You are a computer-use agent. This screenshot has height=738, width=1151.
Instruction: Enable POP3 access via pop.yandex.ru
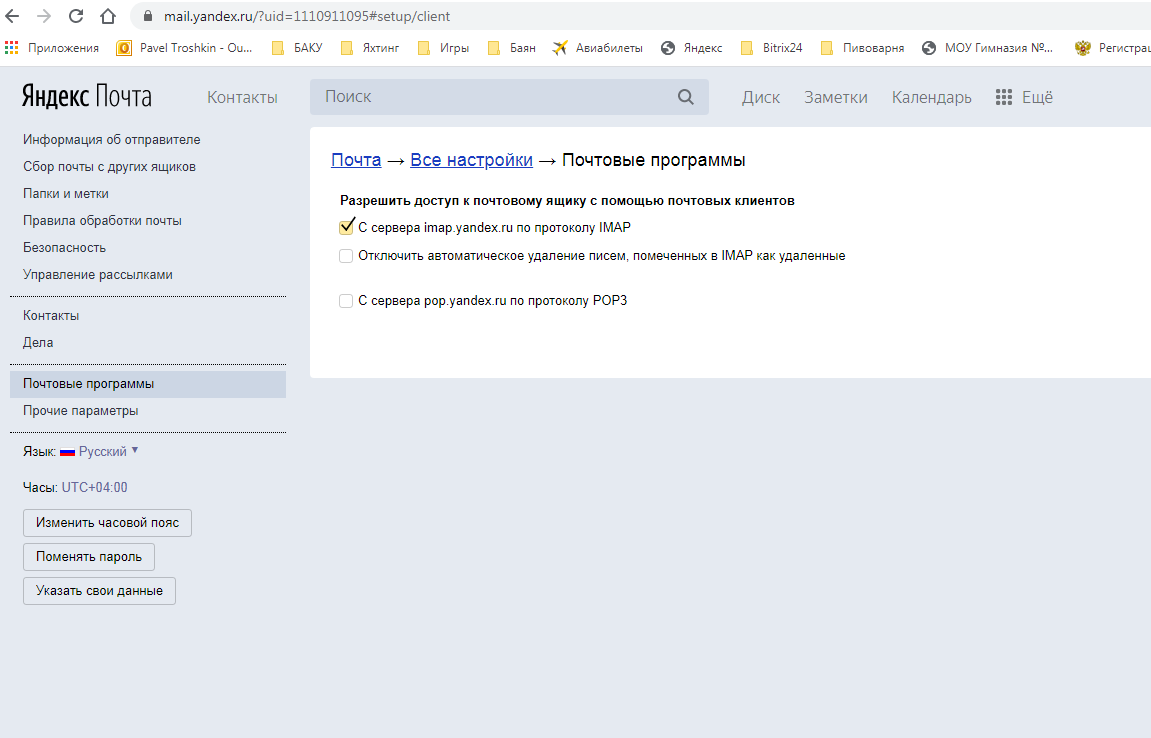point(346,300)
